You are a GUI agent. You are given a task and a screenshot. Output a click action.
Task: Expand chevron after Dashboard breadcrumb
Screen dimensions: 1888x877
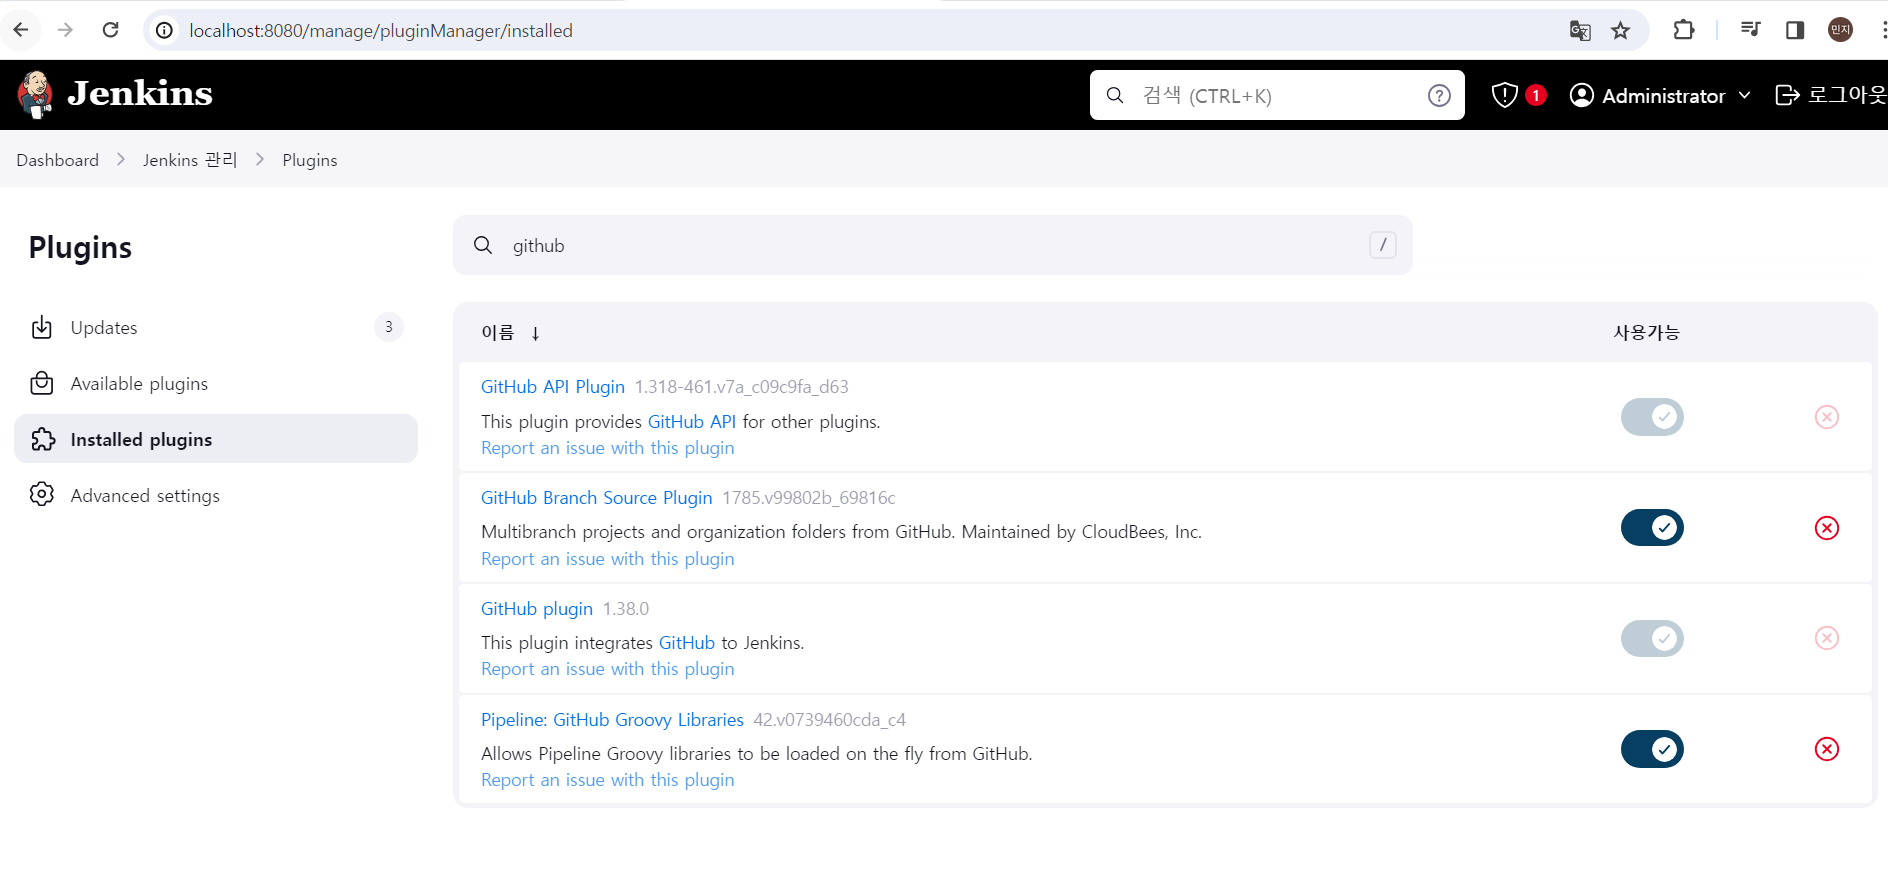click(x=121, y=160)
